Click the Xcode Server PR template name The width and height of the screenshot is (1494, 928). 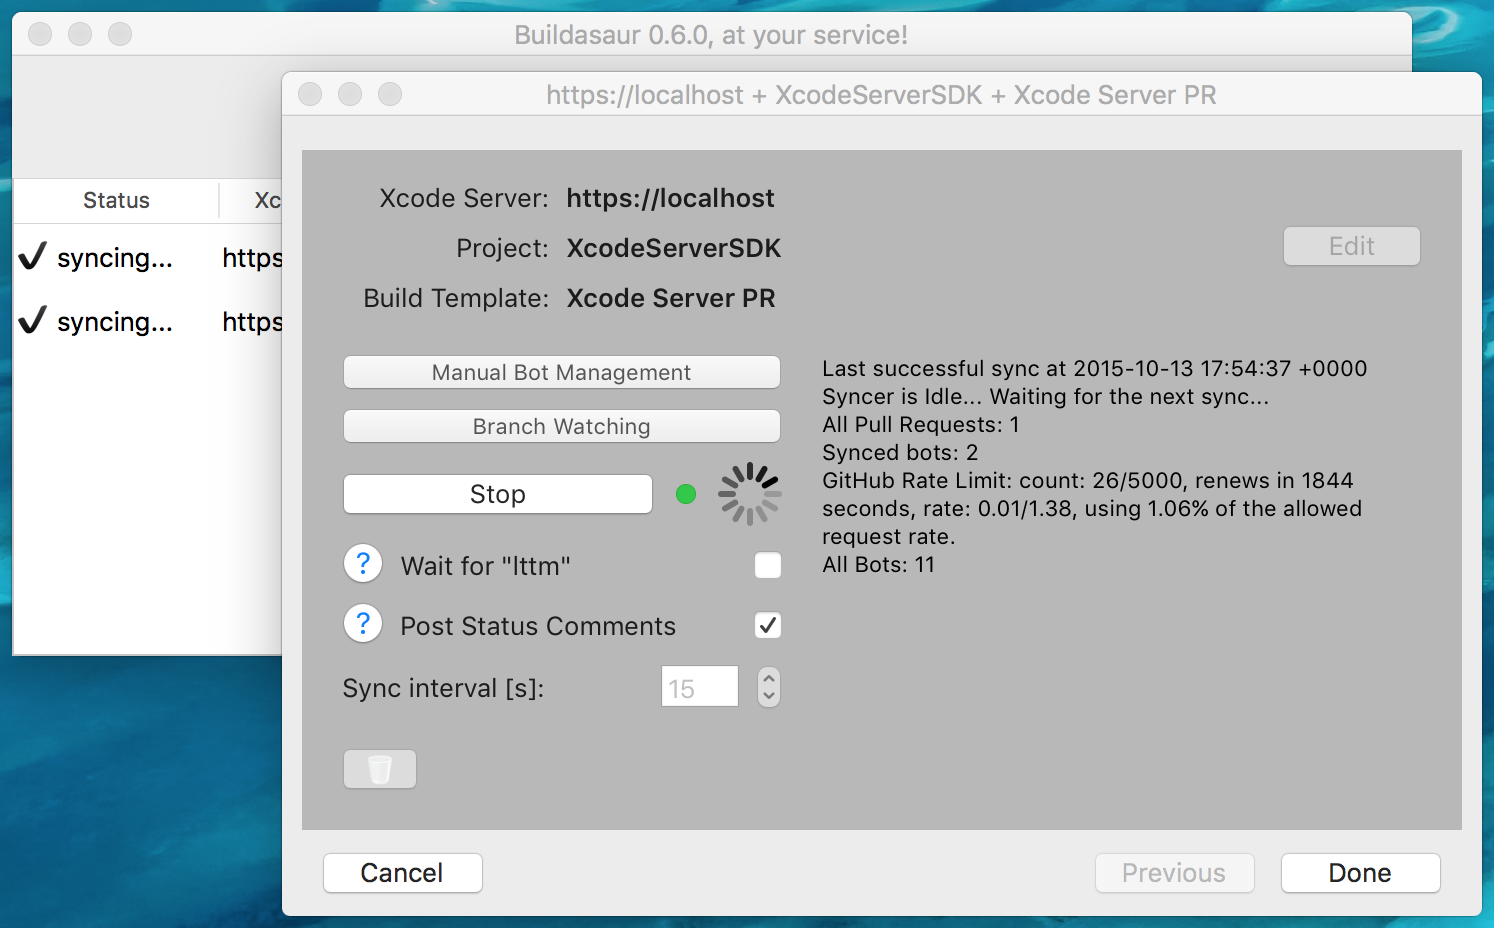click(x=671, y=298)
